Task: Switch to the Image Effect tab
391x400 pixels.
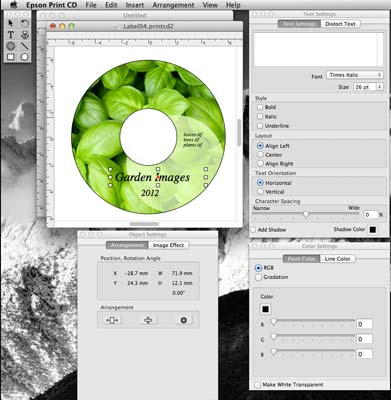Action: [168, 245]
